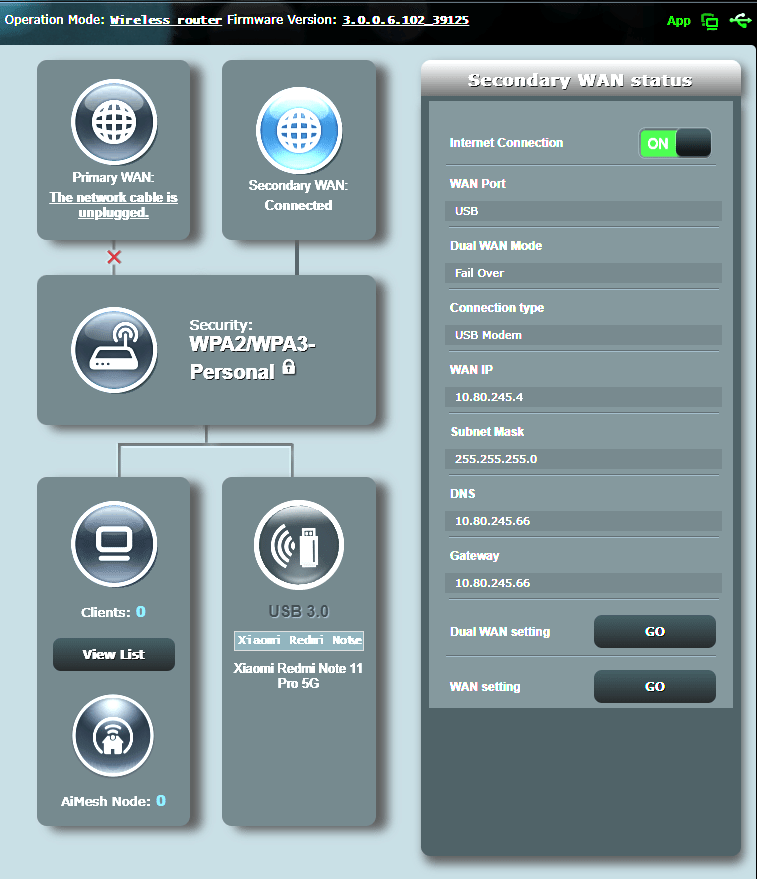Toggle the Internet Connection ON switch
757x879 pixels.
pos(675,143)
